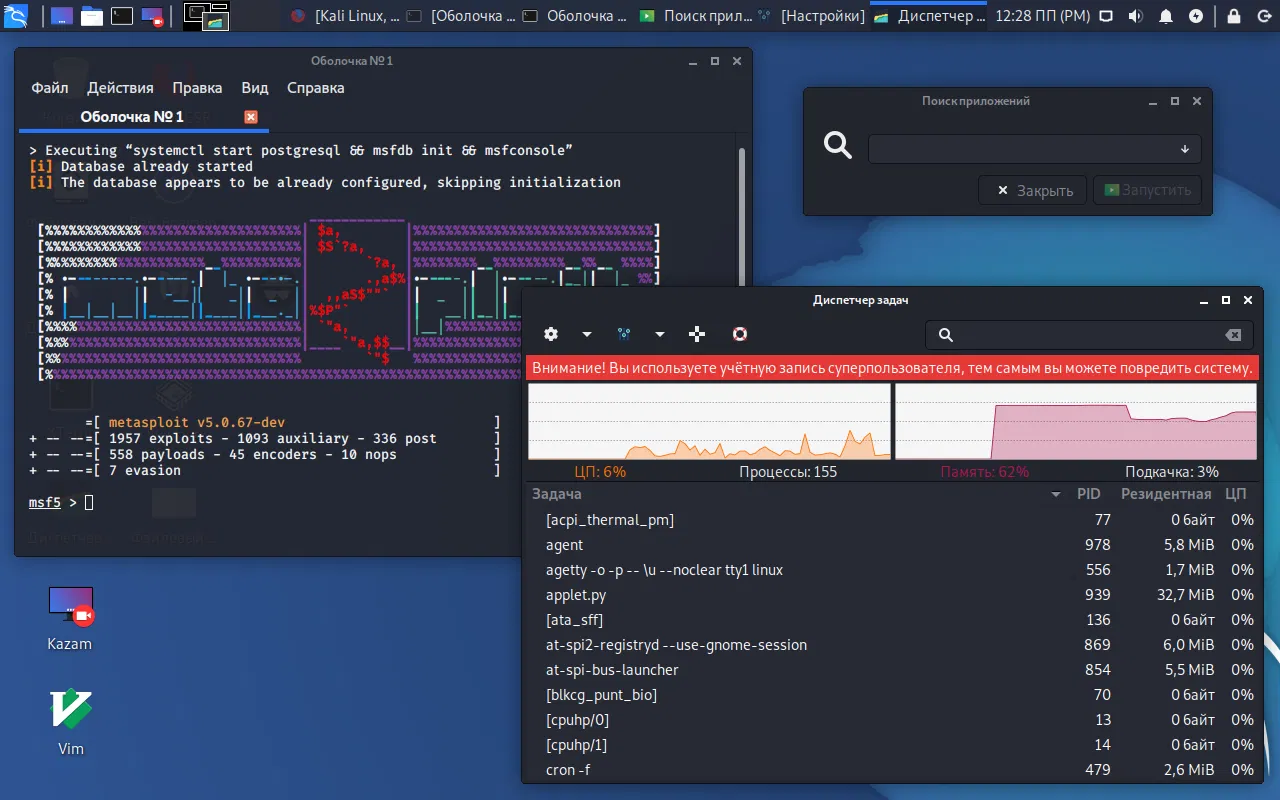The width and height of the screenshot is (1280, 800).
Task: Open the volume control in the system tray
Action: tap(1135, 16)
